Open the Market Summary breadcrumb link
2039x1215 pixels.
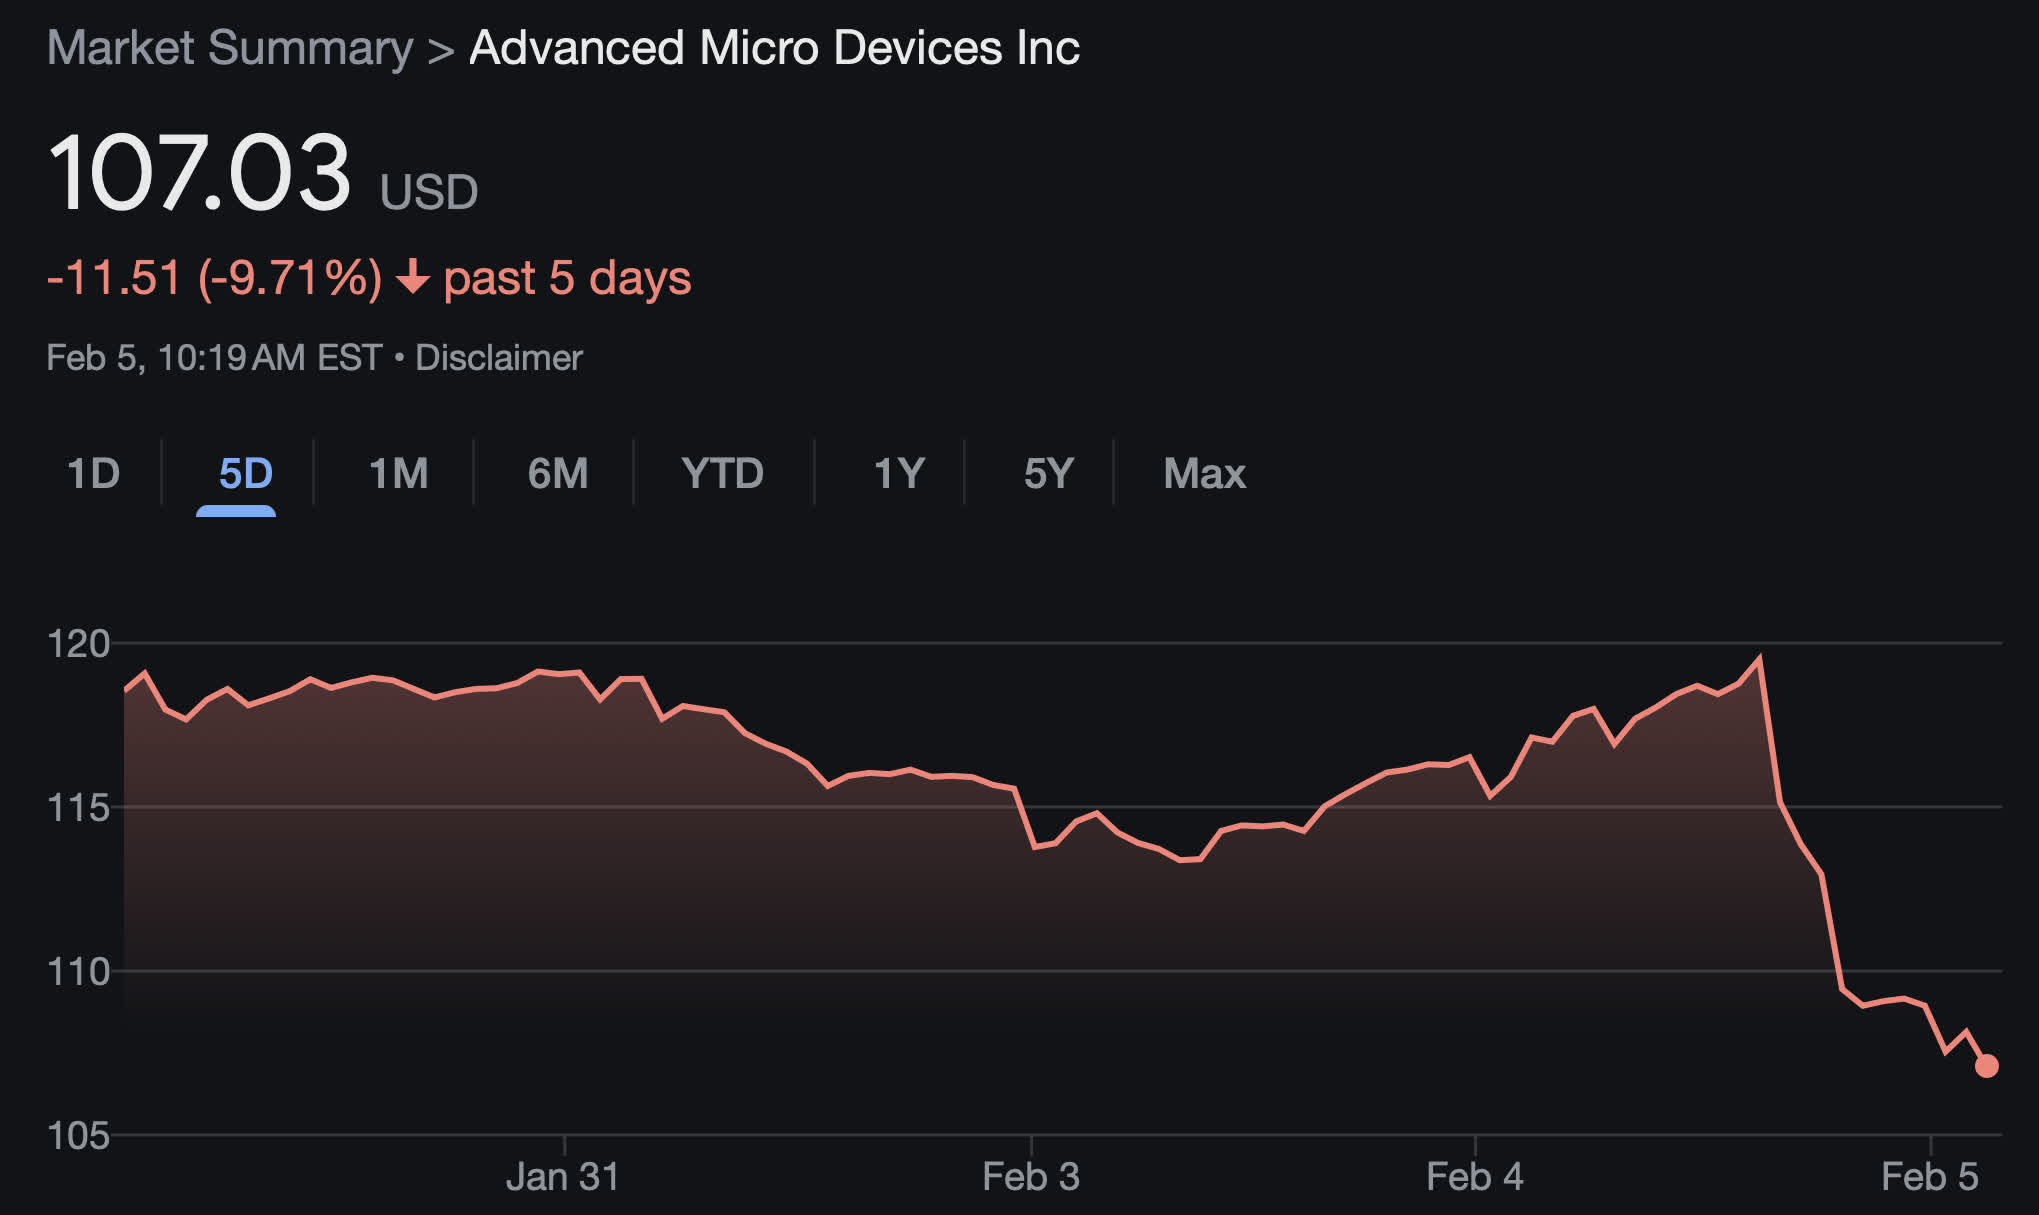[230, 48]
